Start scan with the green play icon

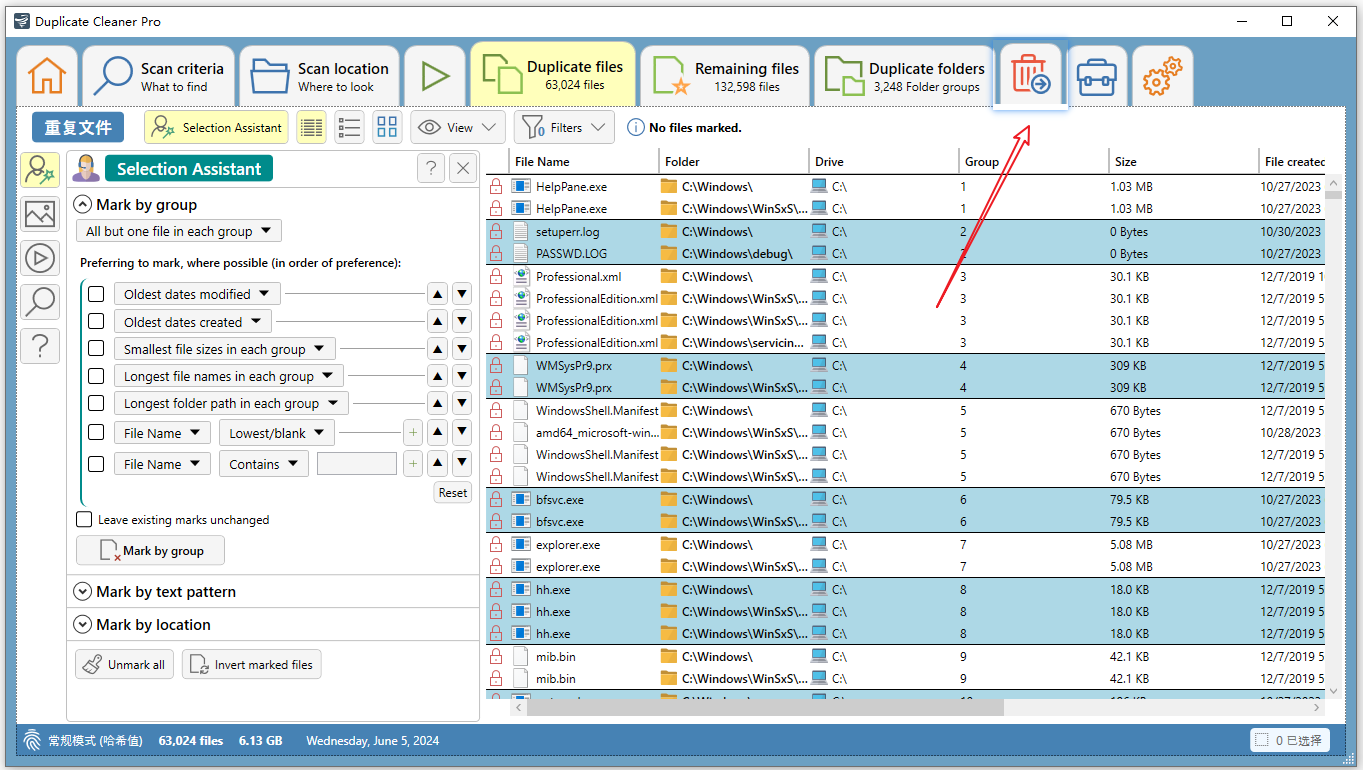click(x=435, y=76)
